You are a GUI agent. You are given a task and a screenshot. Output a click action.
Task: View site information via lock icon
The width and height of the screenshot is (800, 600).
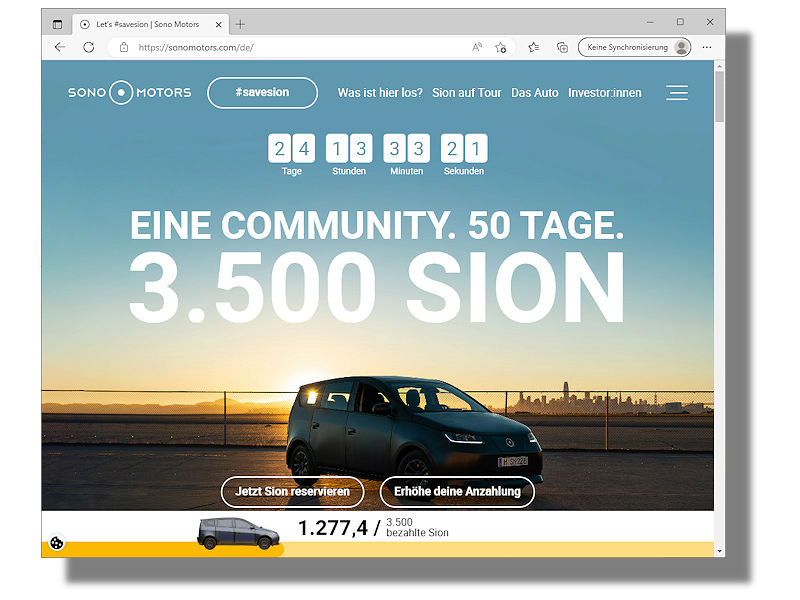[x=123, y=47]
